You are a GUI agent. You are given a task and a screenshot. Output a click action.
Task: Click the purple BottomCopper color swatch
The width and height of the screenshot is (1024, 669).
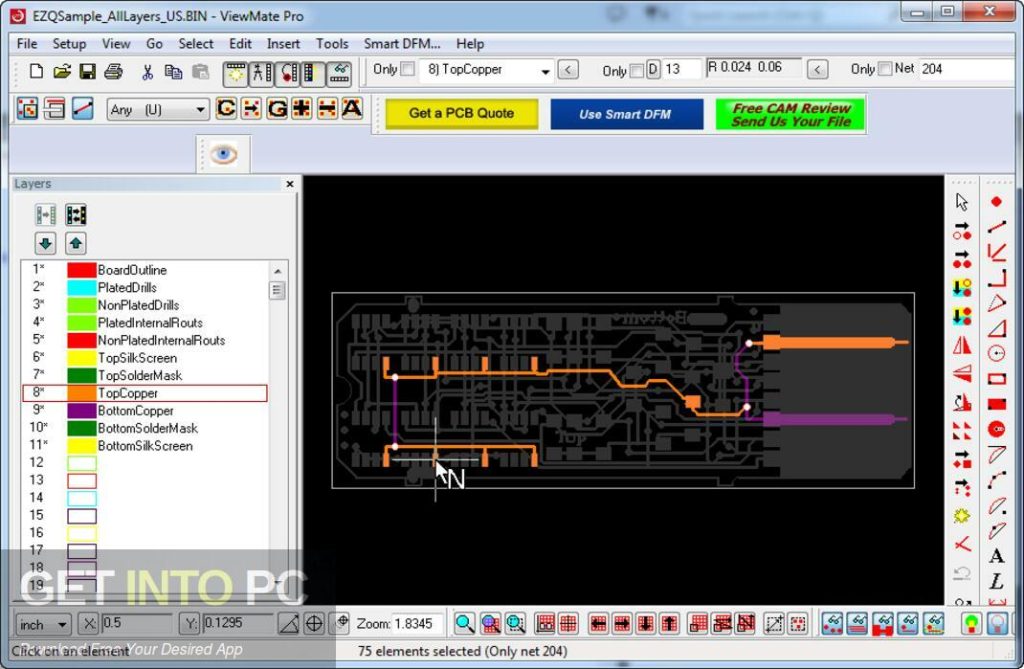81,411
